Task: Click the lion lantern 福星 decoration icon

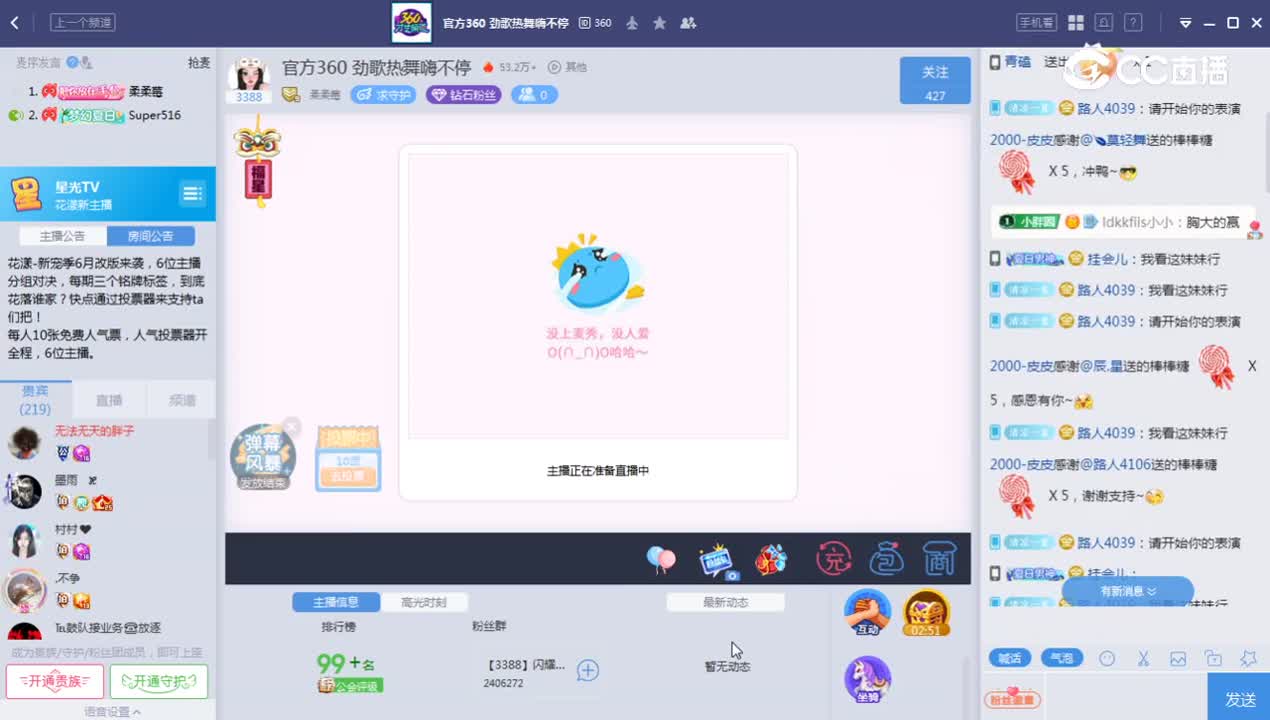Action: click(257, 160)
